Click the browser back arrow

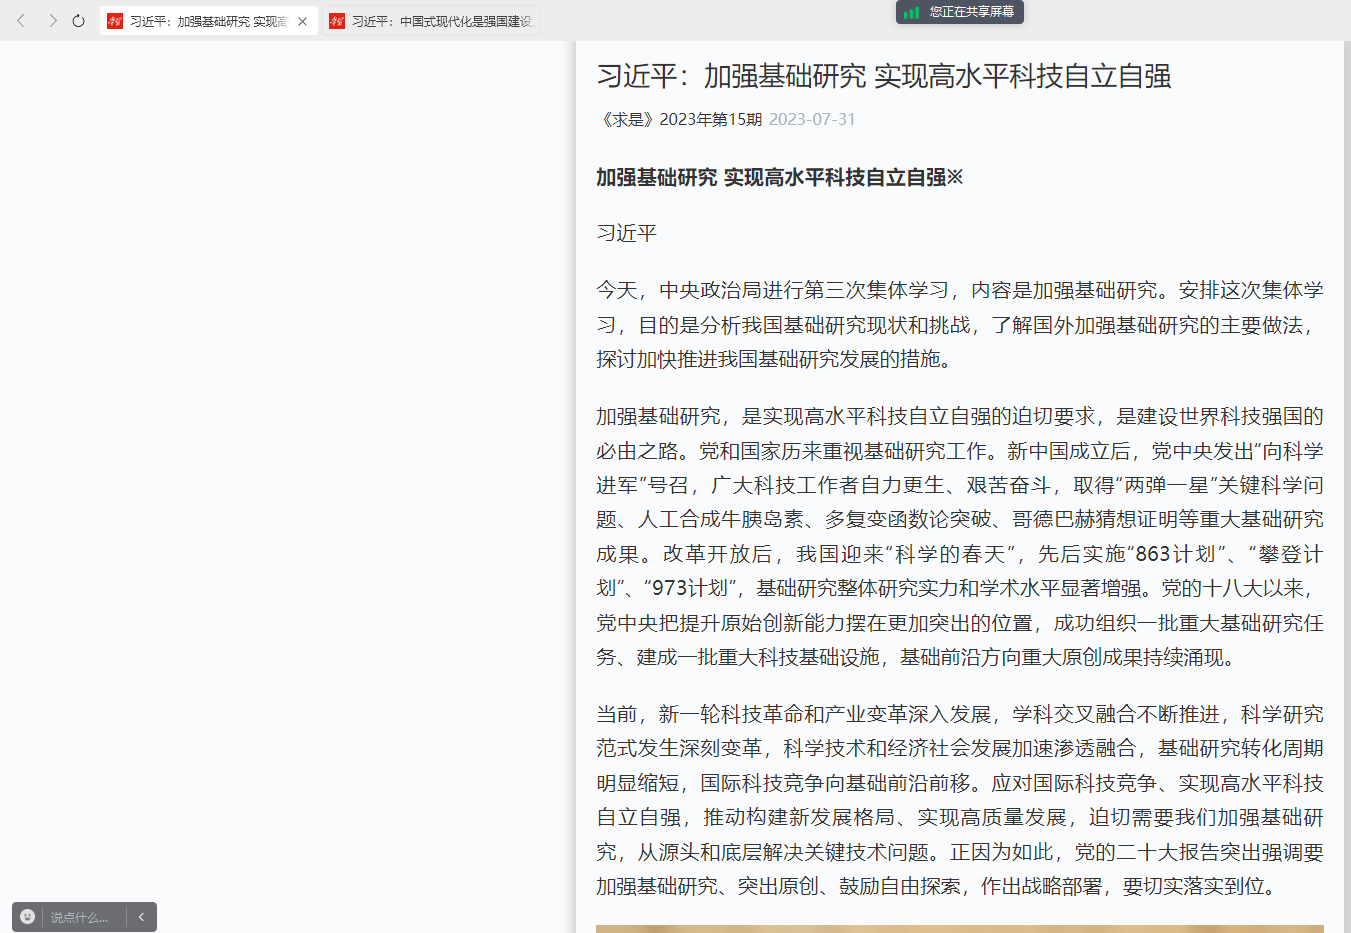21,21
